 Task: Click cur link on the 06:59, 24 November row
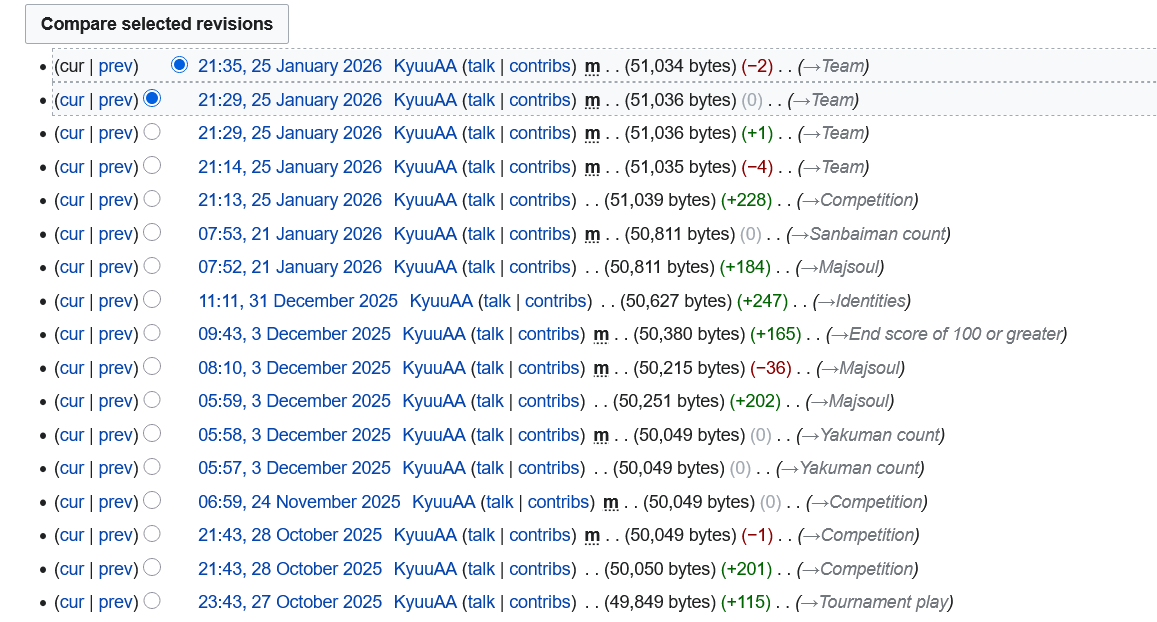(72, 502)
